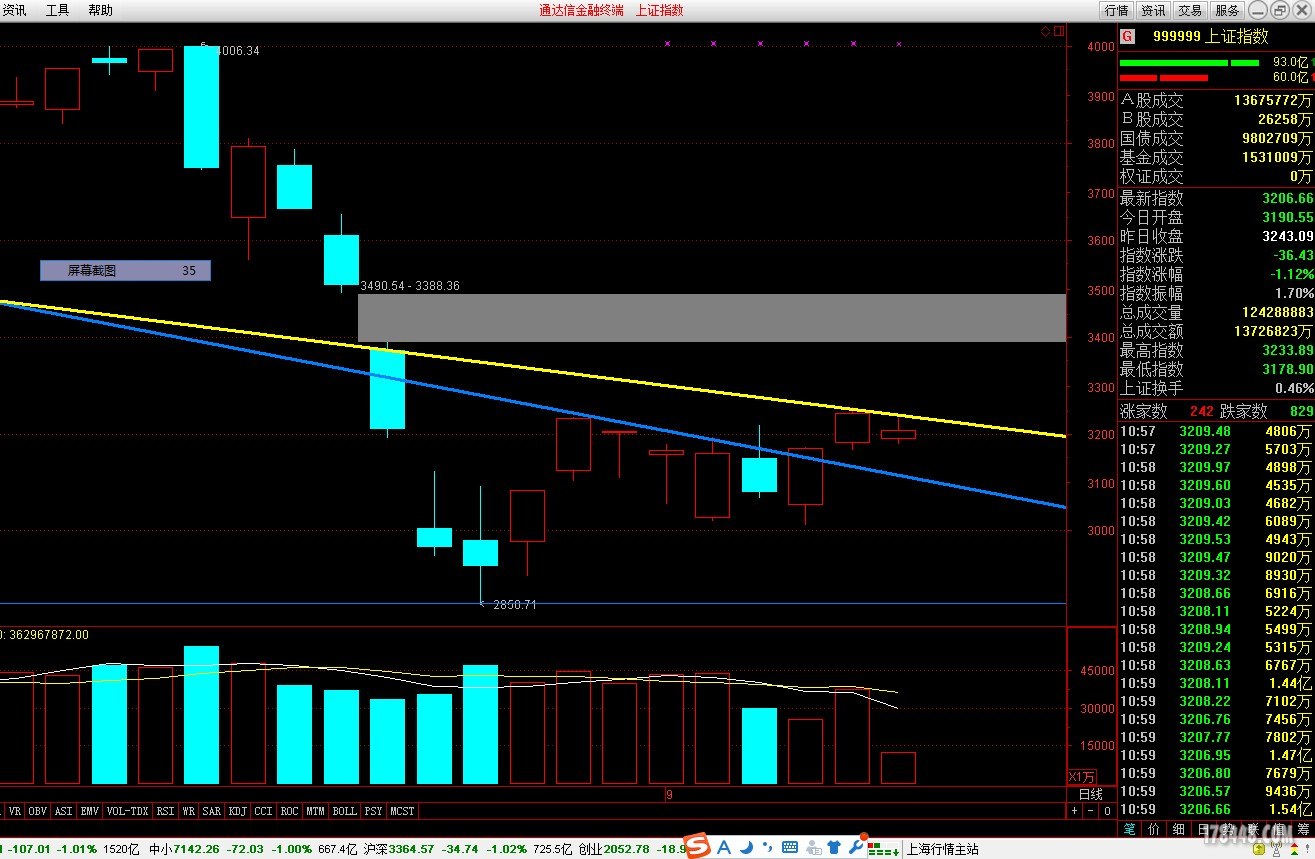Click the 2850.71 low price label
This screenshot has width=1315, height=859.
pyautogui.click(x=515, y=605)
